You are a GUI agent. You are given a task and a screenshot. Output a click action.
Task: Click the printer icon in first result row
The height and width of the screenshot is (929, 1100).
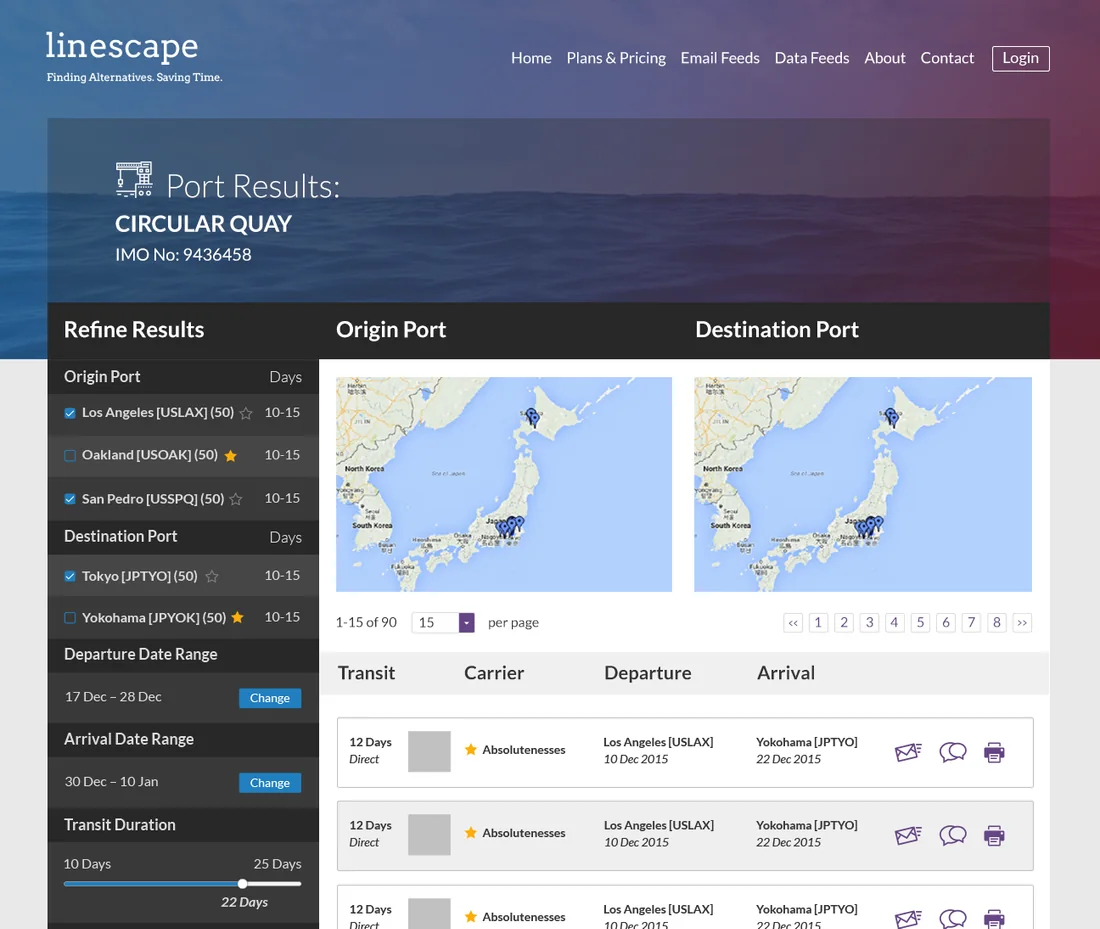(994, 752)
